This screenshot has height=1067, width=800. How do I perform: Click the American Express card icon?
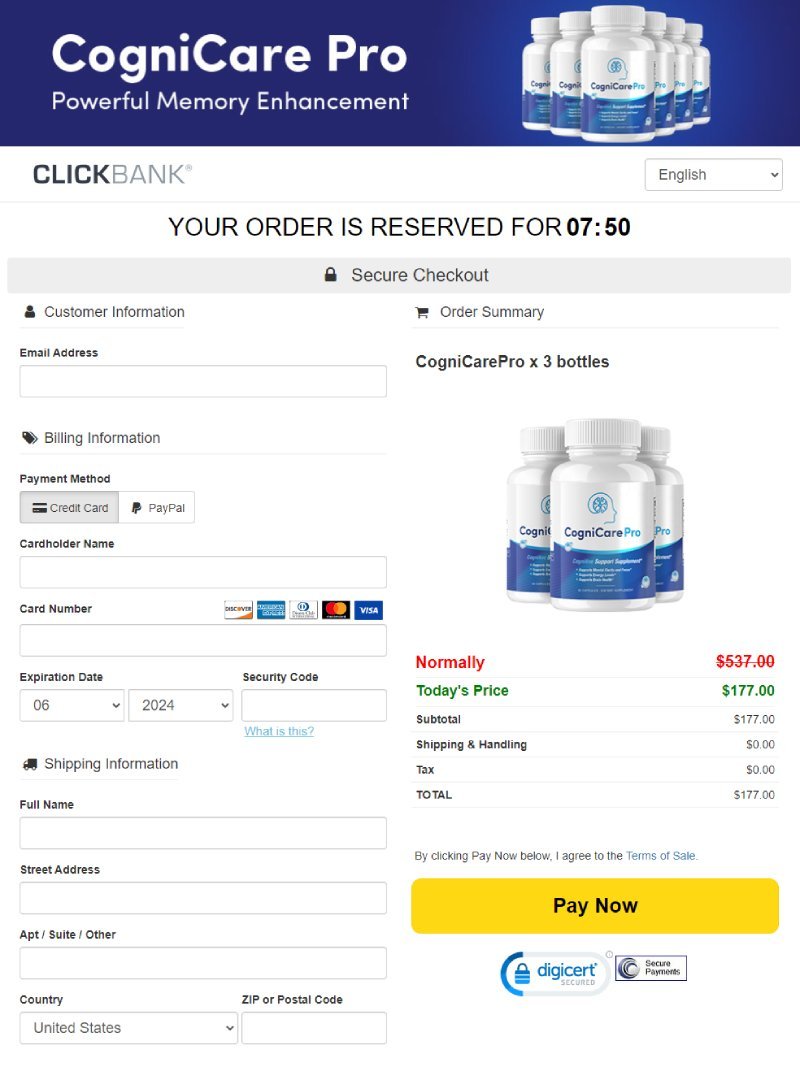pyautogui.click(x=271, y=610)
